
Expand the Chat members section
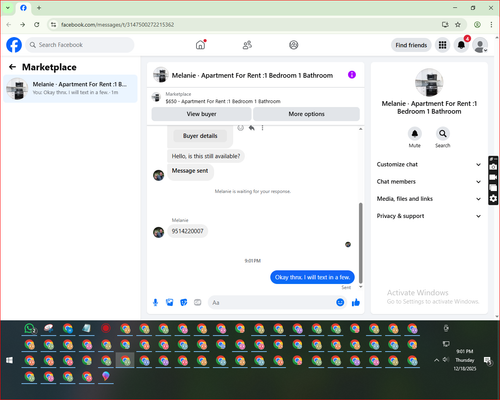pyautogui.click(x=429, y=182)
